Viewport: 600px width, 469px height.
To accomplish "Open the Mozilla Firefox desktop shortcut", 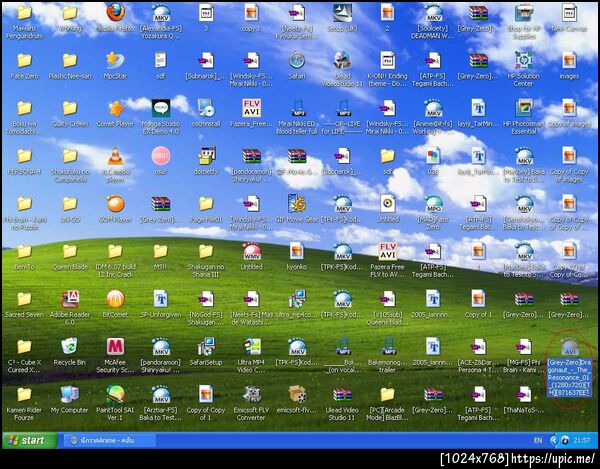I will coord(115,13).
